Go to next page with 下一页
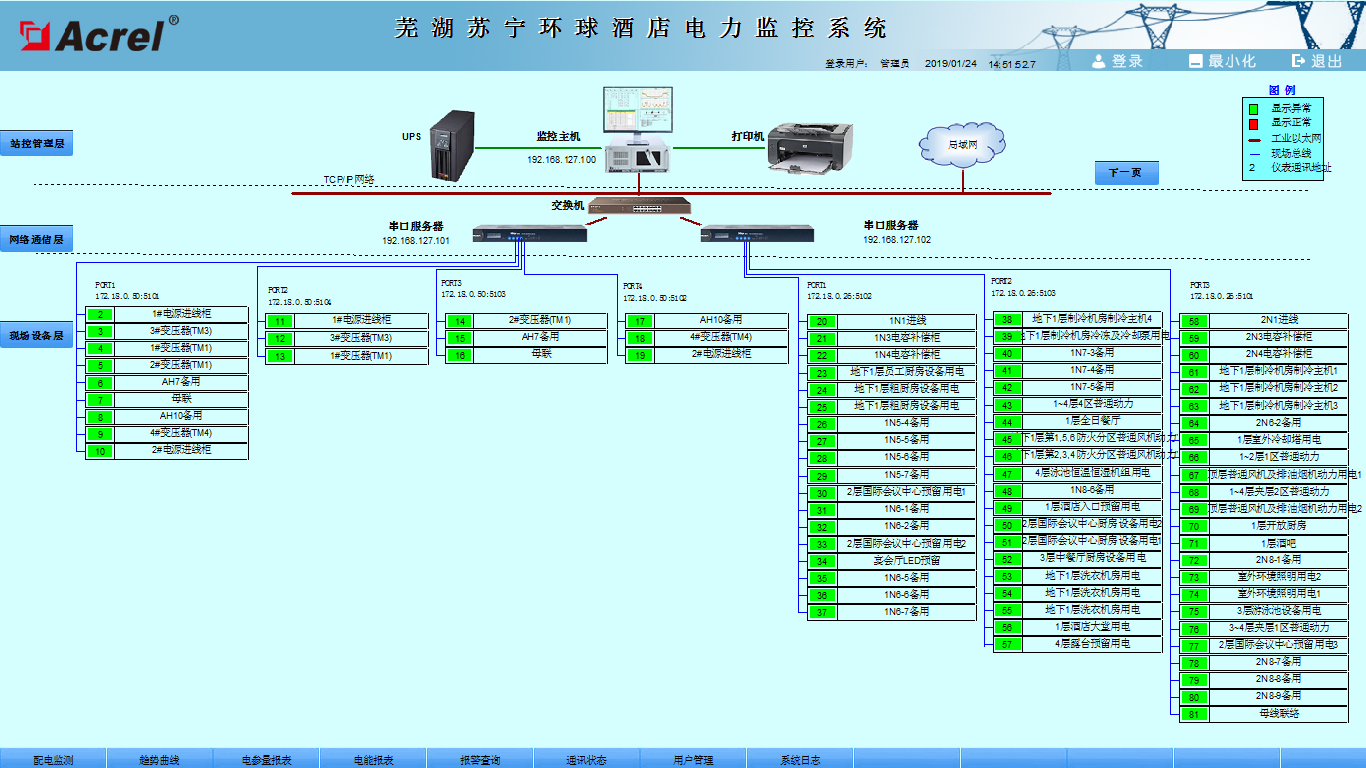This screenshot has height=768, width=1366. [x=1125, y=173]
